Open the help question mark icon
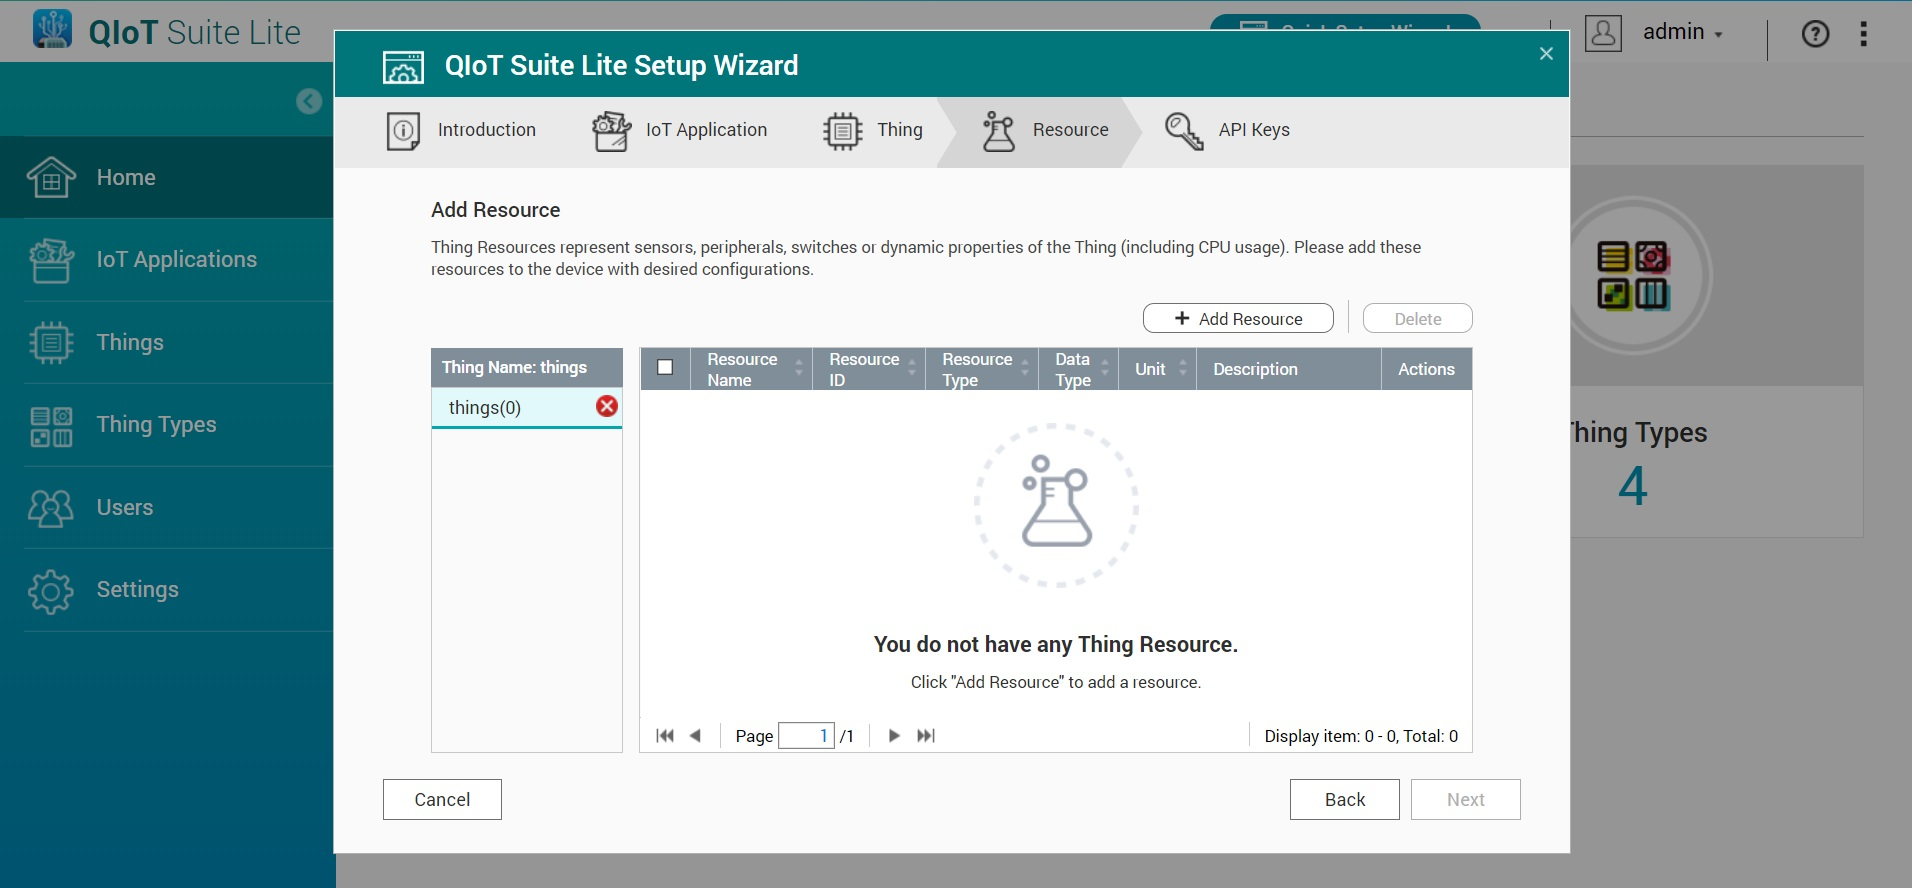This screenshot has width=1912, height=888. pos(1815,34)
